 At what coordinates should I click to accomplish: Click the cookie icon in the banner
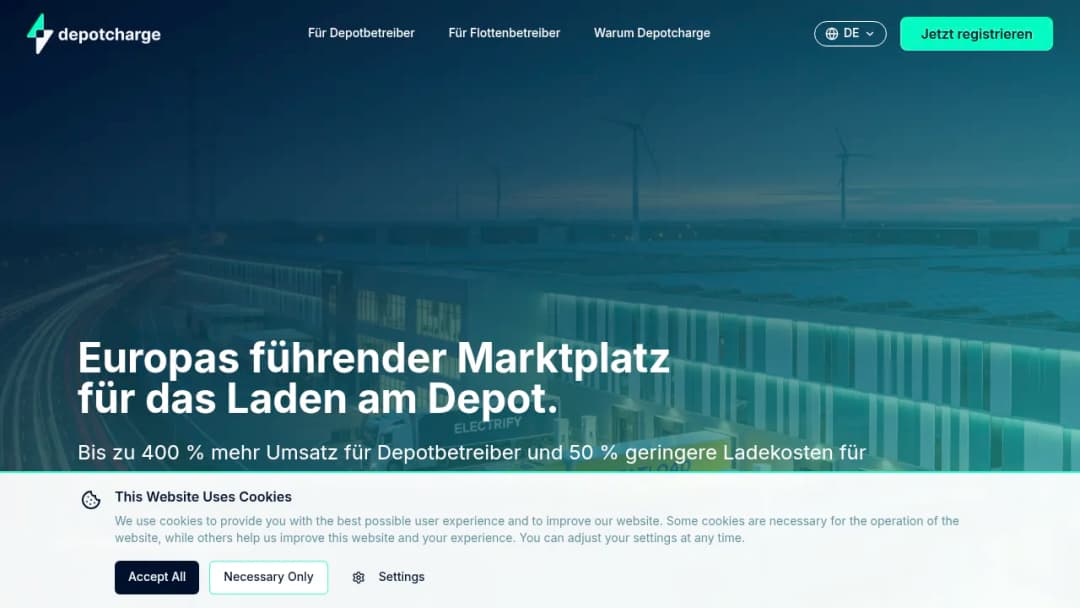point(91,500)
